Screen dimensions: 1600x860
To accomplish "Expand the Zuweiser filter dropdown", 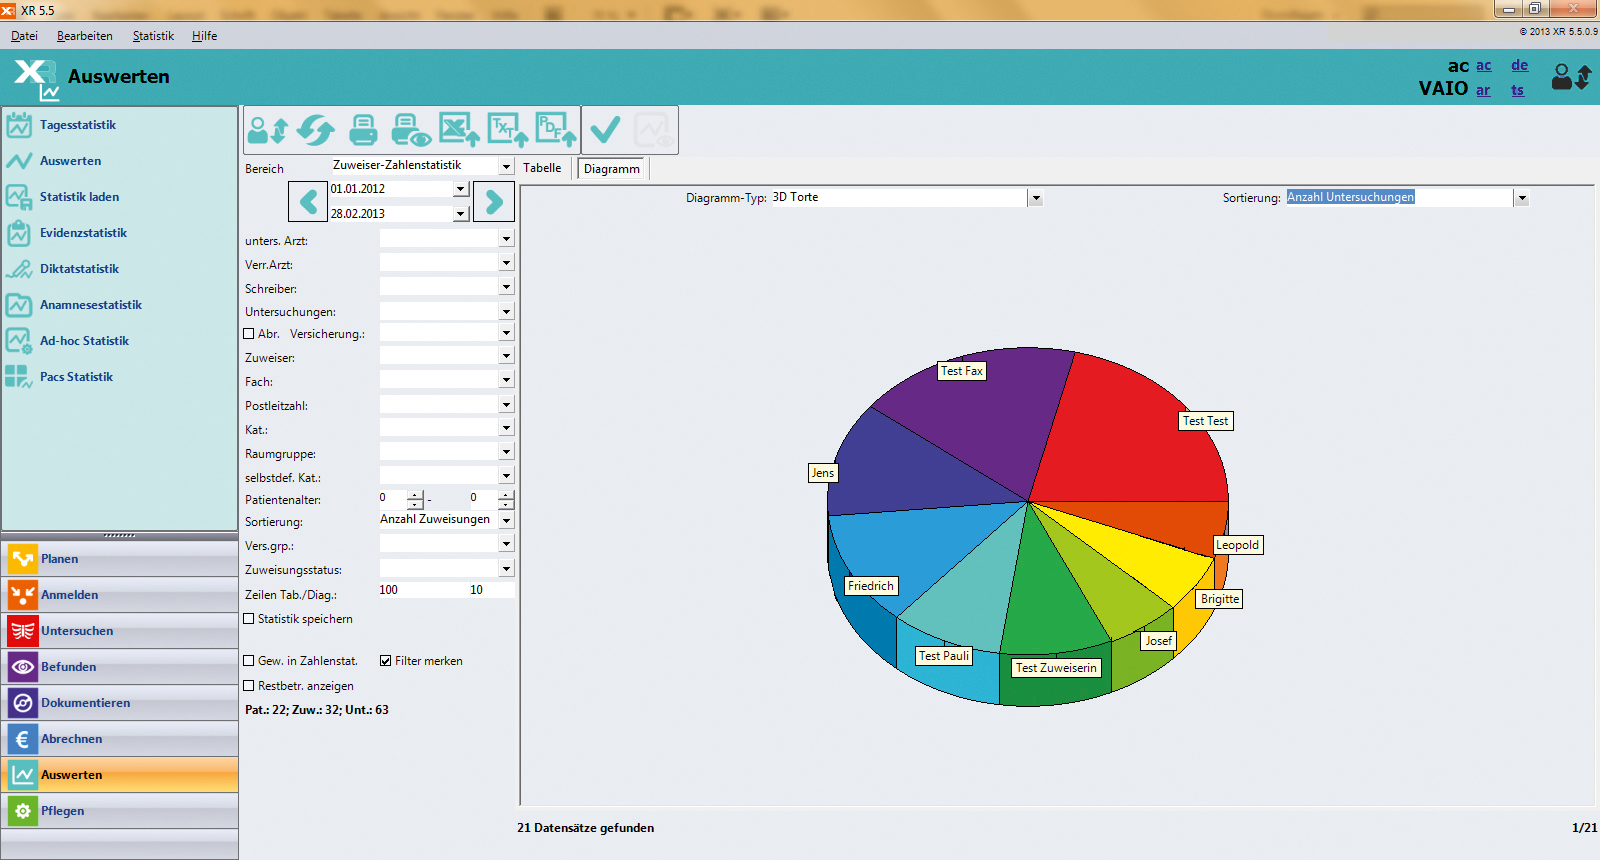I will (506, 356).
